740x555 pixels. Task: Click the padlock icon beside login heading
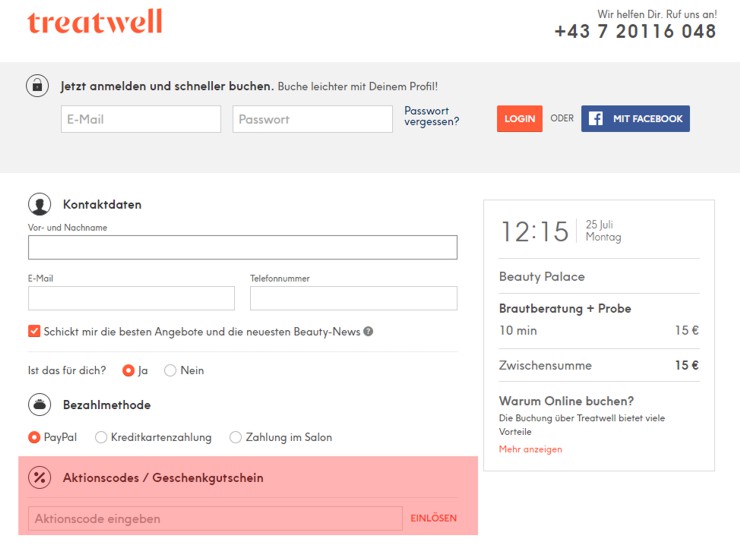point(37,86)
